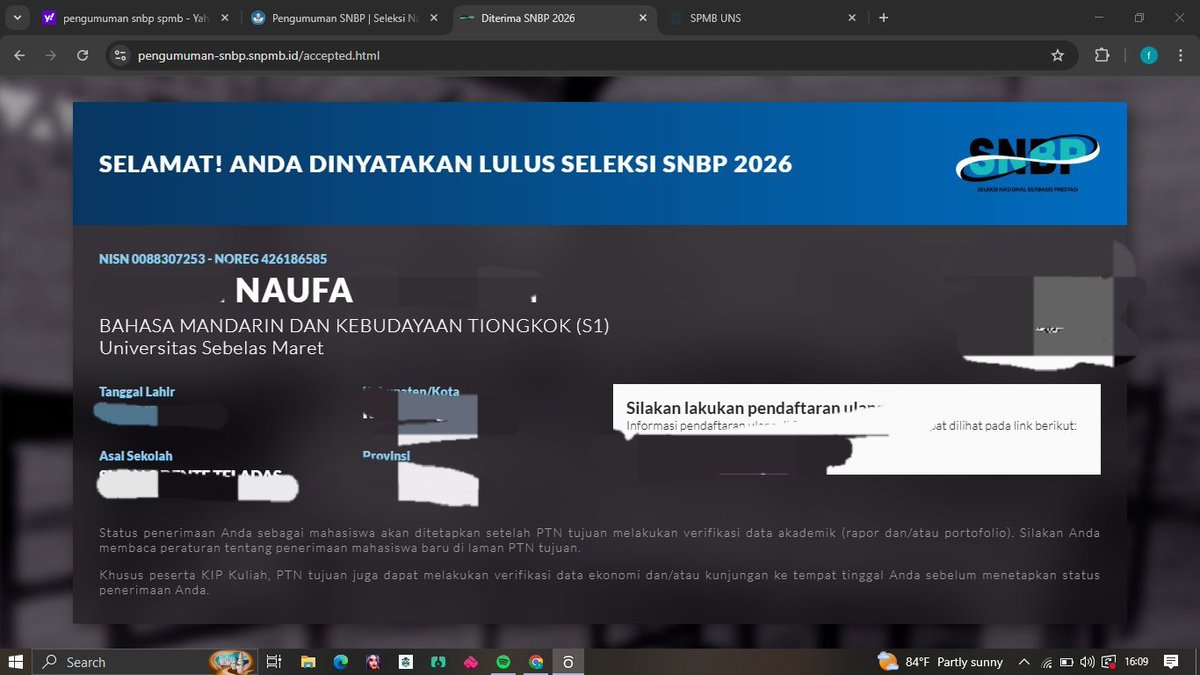Select the Diterima SNBP 2026 tab
This screenshot has height=675, width=1200.
pos(554,18)
